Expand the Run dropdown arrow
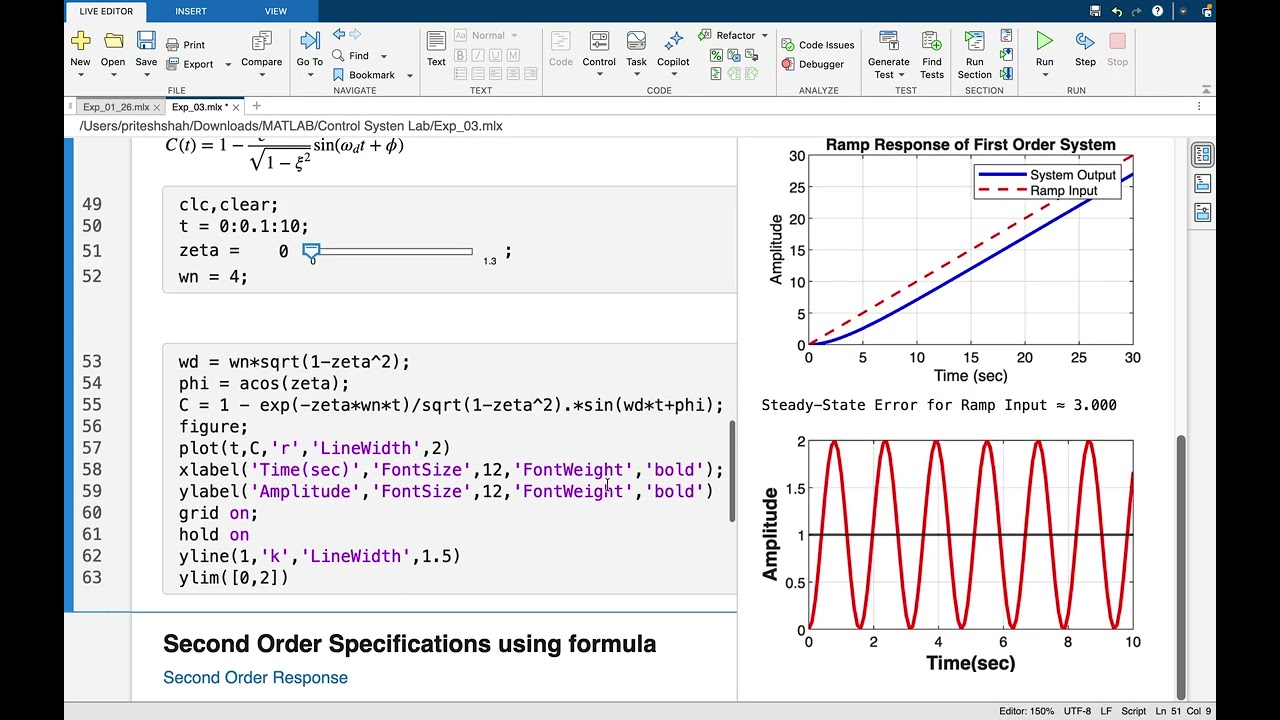1280x720 pixels. (x=1044, y=75)
